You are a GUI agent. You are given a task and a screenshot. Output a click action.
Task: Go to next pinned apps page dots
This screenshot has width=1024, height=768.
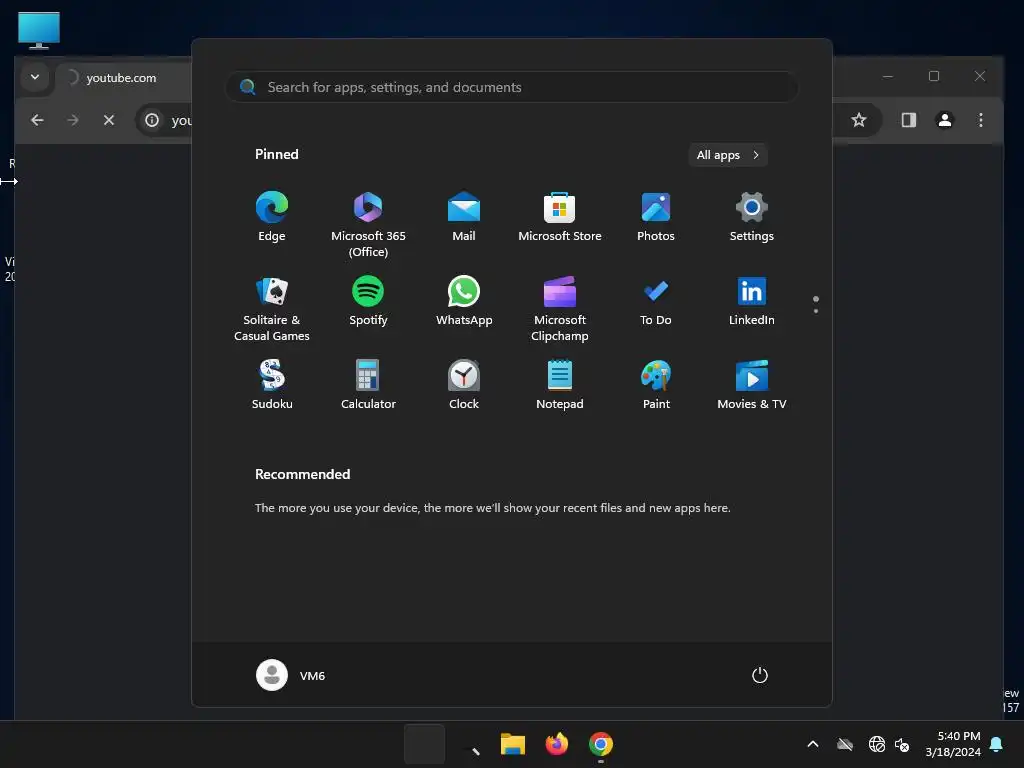tap(816, 304)
